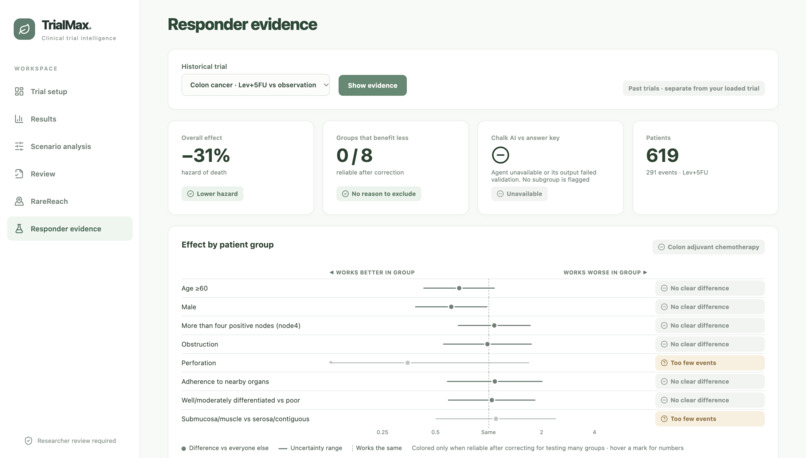Viewport: 806px width, 458px height.
Task: Click Submucosa/muscle row Too few events badge
Action: click(x=710, y=419)
